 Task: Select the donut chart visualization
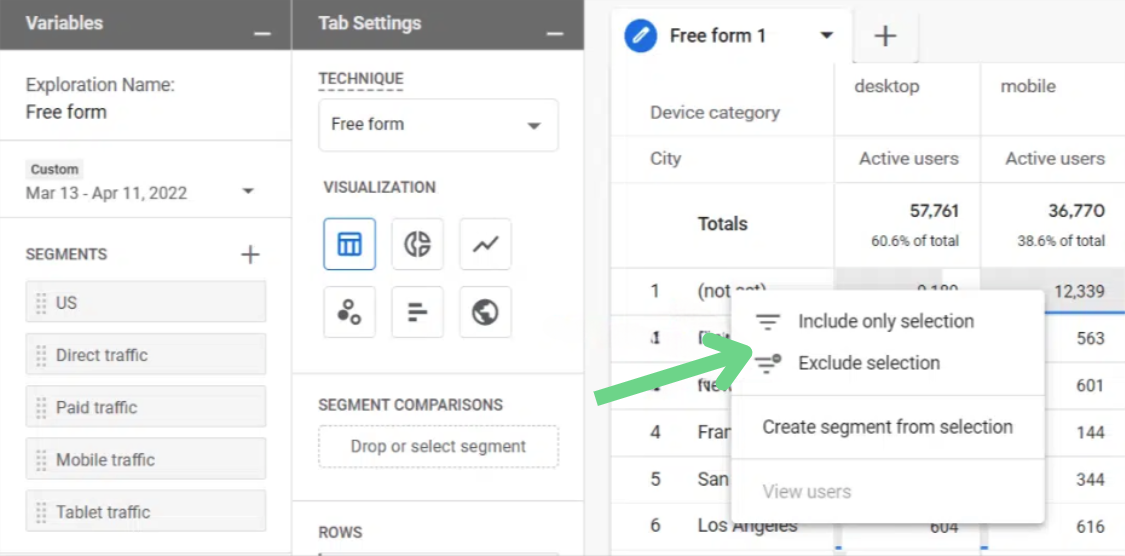pyautogui.click(x=418, y=244)
